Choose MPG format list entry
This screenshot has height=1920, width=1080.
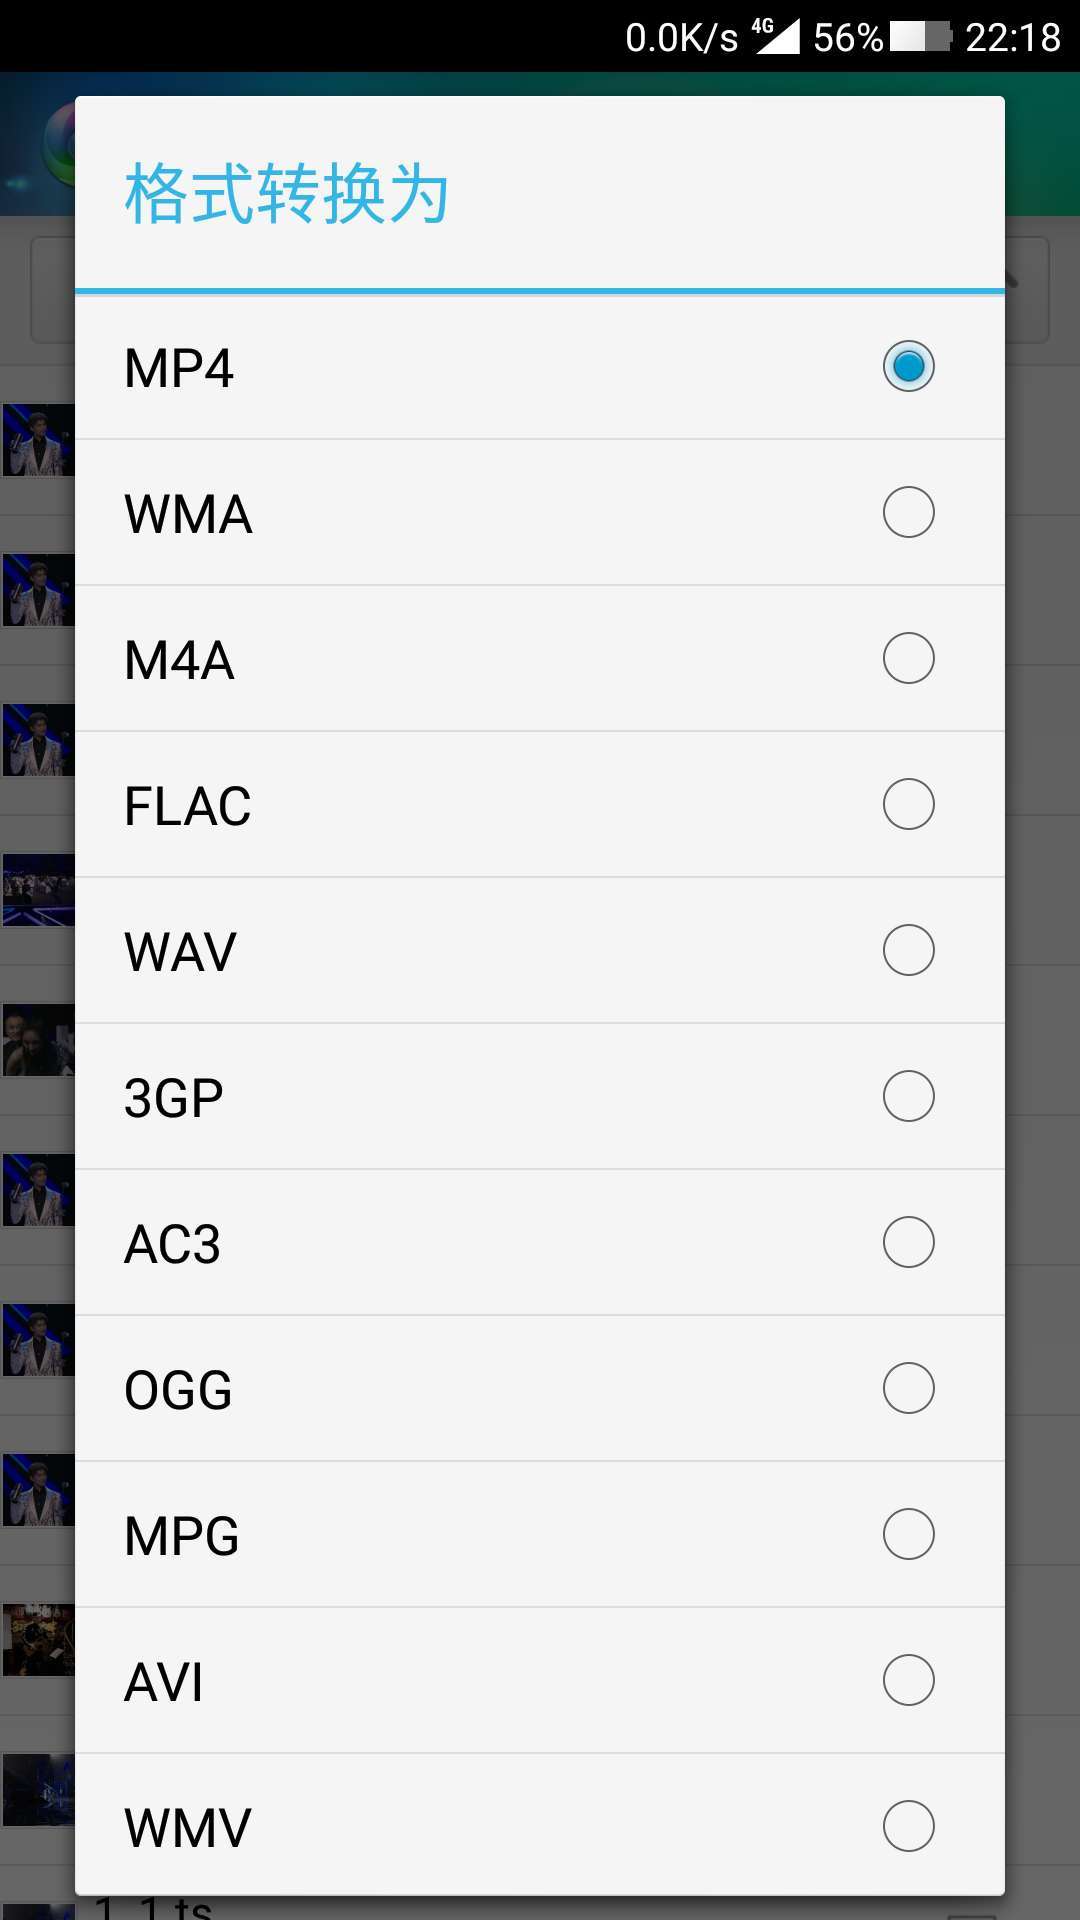tap(540, 1535)
